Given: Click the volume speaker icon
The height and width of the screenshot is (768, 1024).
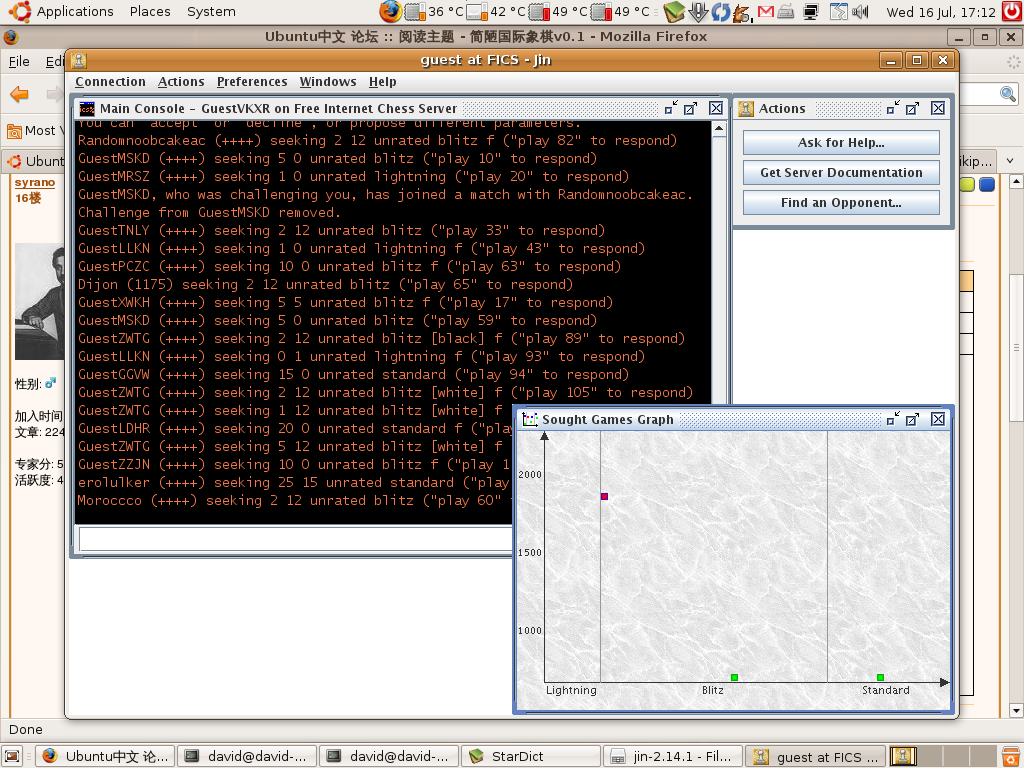Looking at the screenshot, I should click(x=861, y=11).
